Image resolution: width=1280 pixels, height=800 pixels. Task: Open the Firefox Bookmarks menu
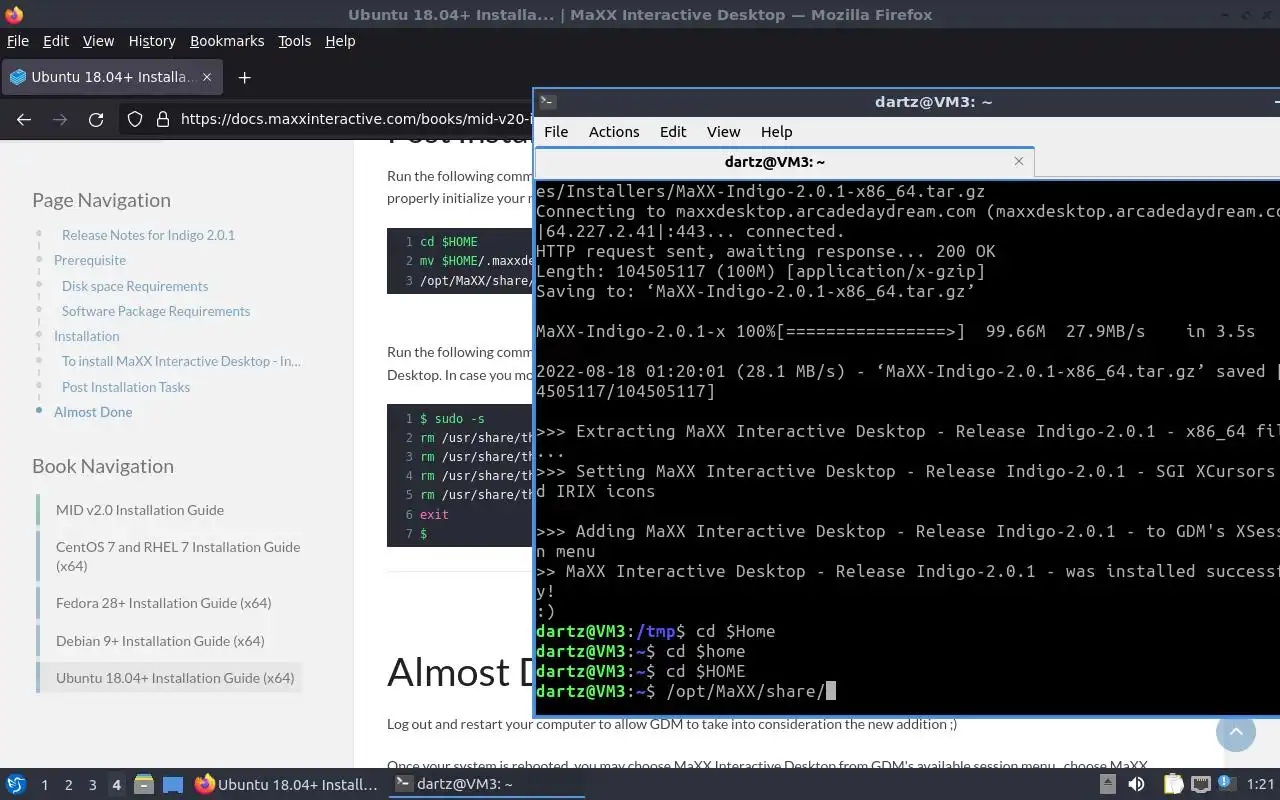(227, 41)
